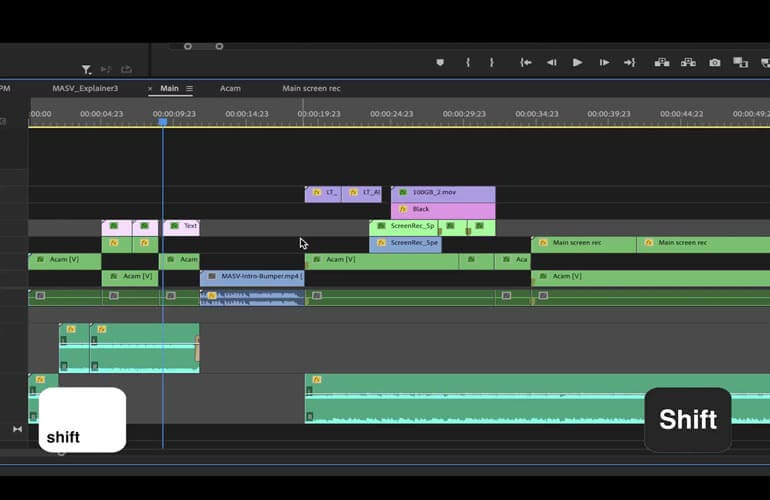Select the short Aca clip
Viewport: 770px width, 500px height.
(513, 261)
